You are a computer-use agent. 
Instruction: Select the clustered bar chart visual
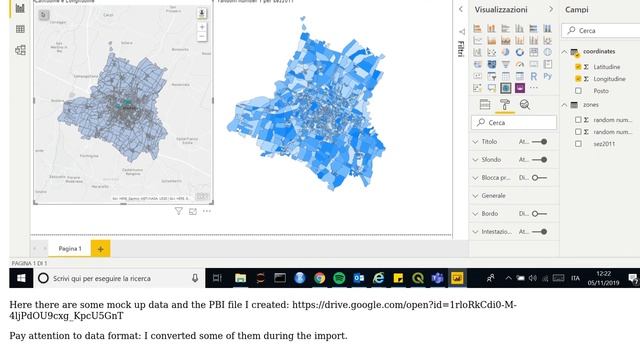point(505,28)
